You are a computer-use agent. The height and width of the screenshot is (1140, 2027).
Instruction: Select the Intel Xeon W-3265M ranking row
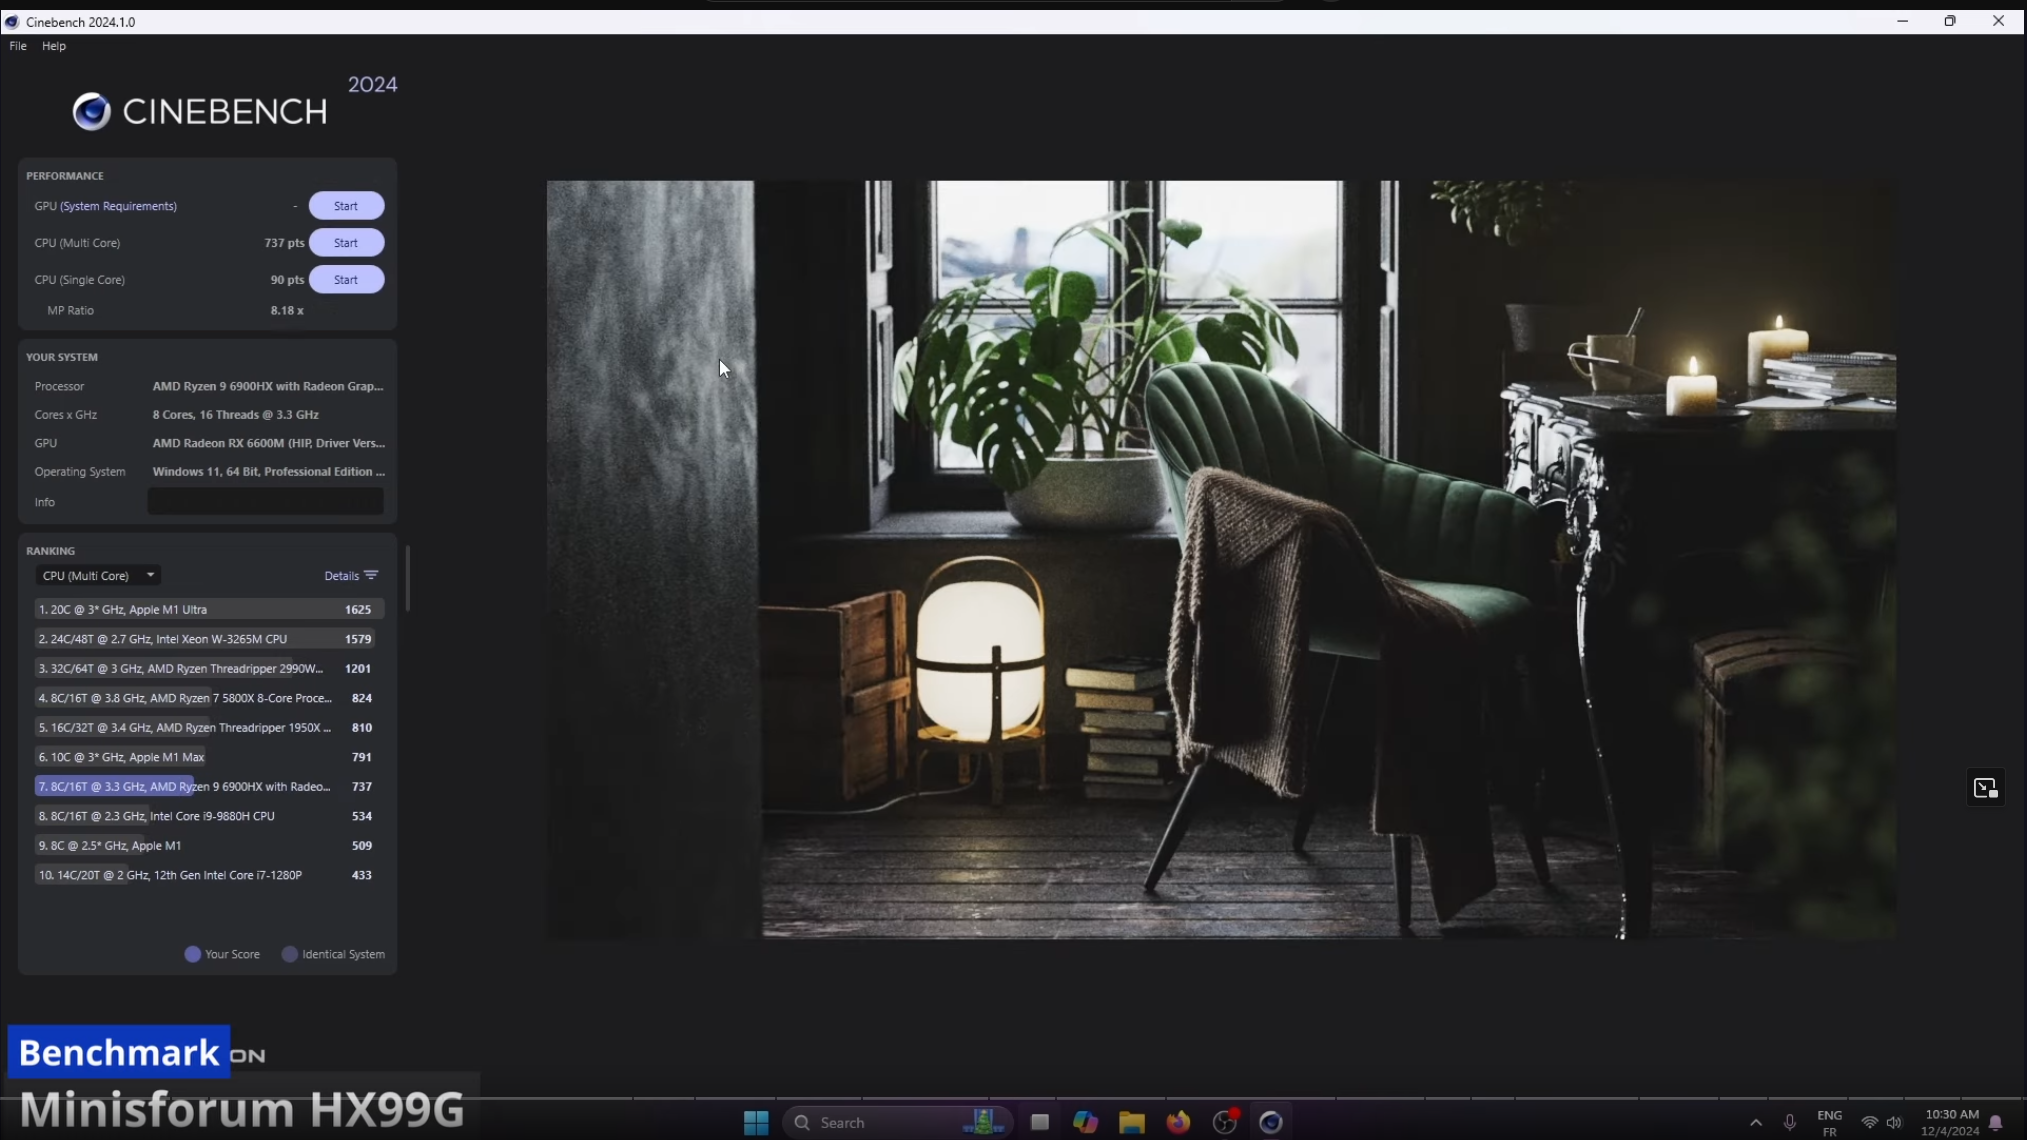(x=209, y=639)
